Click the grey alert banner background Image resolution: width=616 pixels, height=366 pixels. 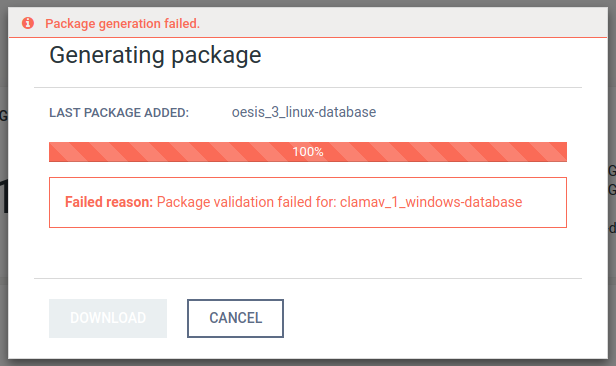point(393,23)
